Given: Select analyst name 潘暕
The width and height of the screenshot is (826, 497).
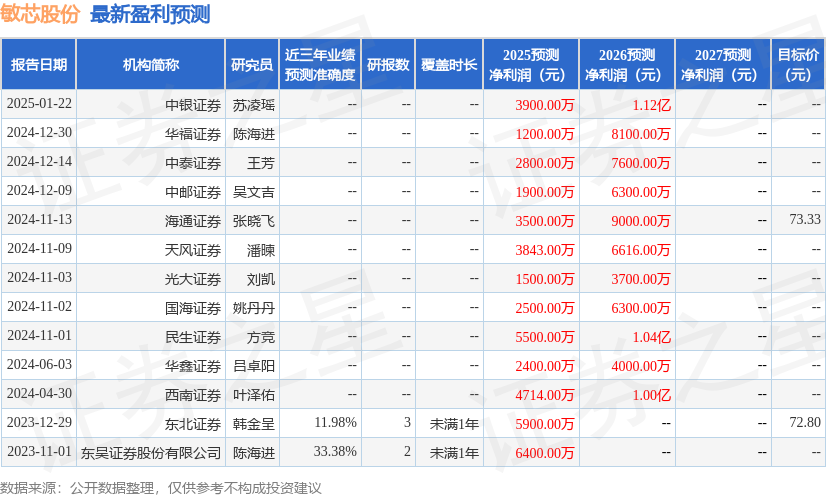Looking at the screenshot, I should click(x=261, y=250).
